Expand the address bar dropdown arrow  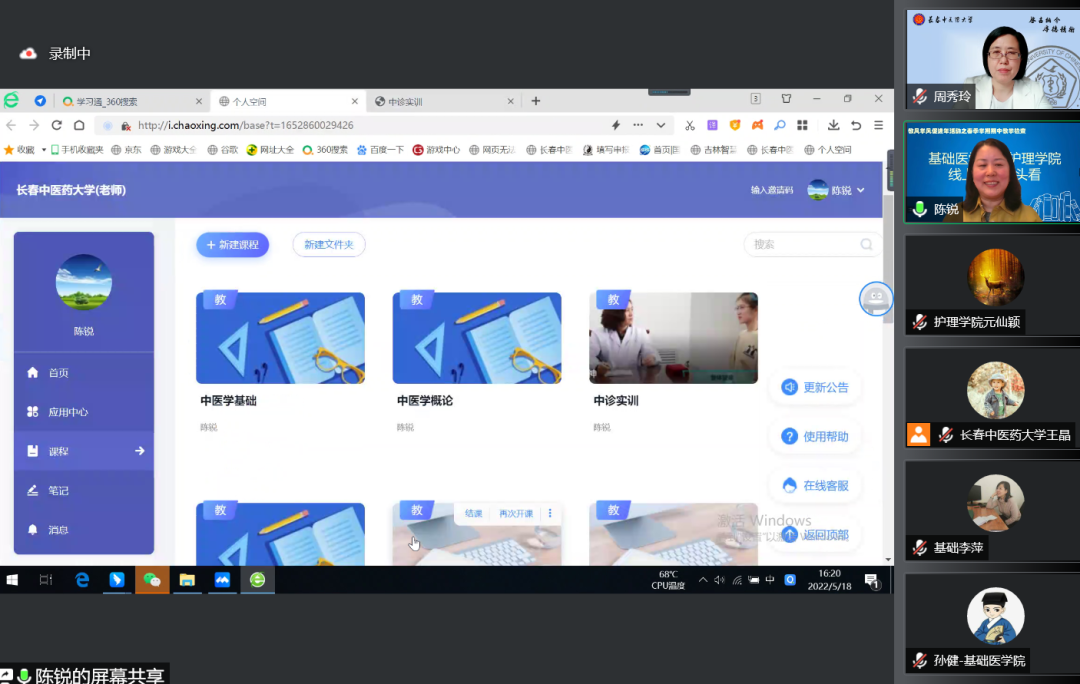661,125
